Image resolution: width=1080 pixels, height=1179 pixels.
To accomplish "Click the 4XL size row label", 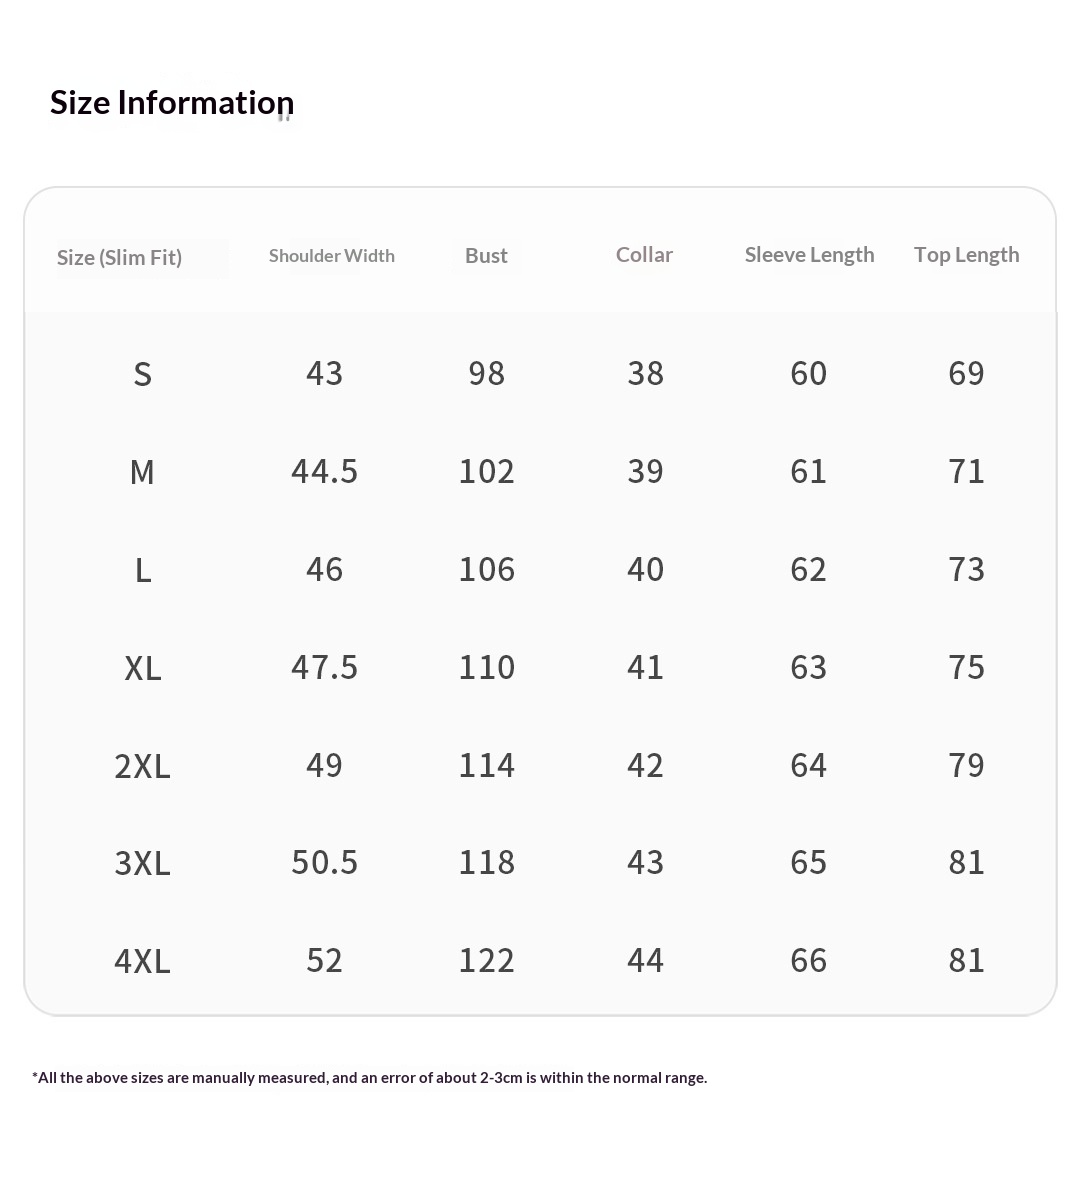I will click(142, 961).
